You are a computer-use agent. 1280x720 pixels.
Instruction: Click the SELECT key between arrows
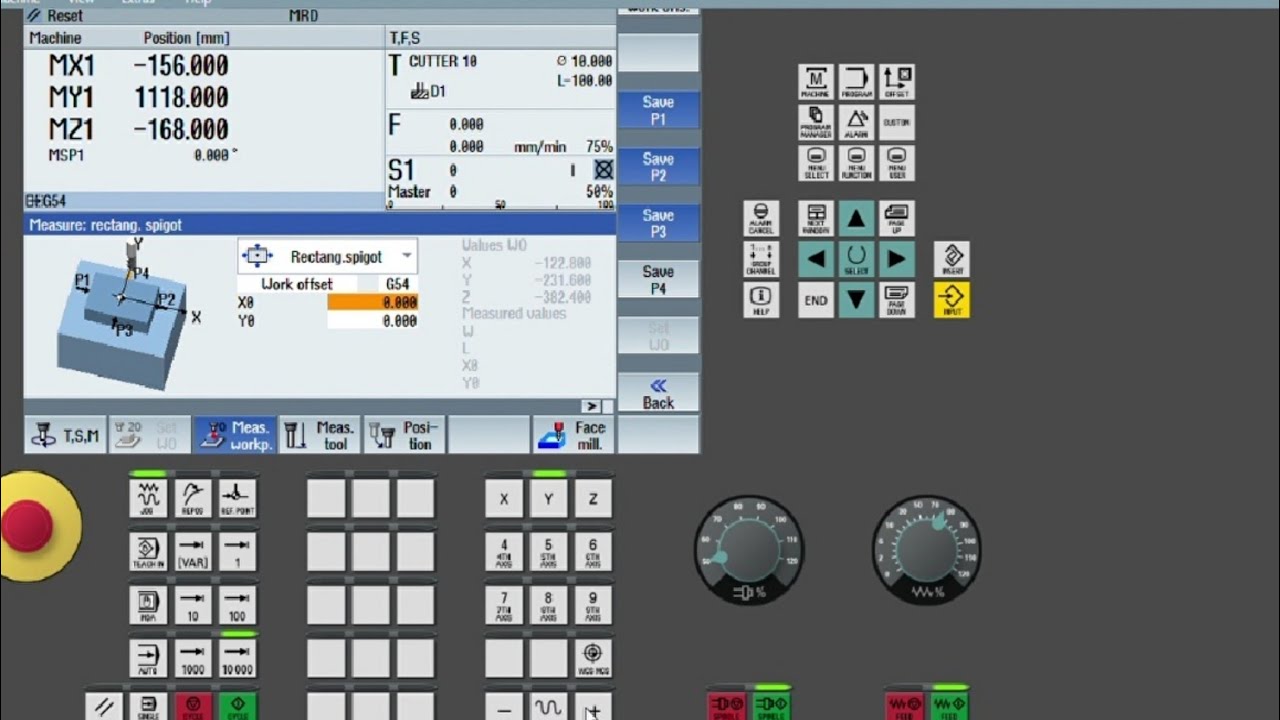(856, 259)
